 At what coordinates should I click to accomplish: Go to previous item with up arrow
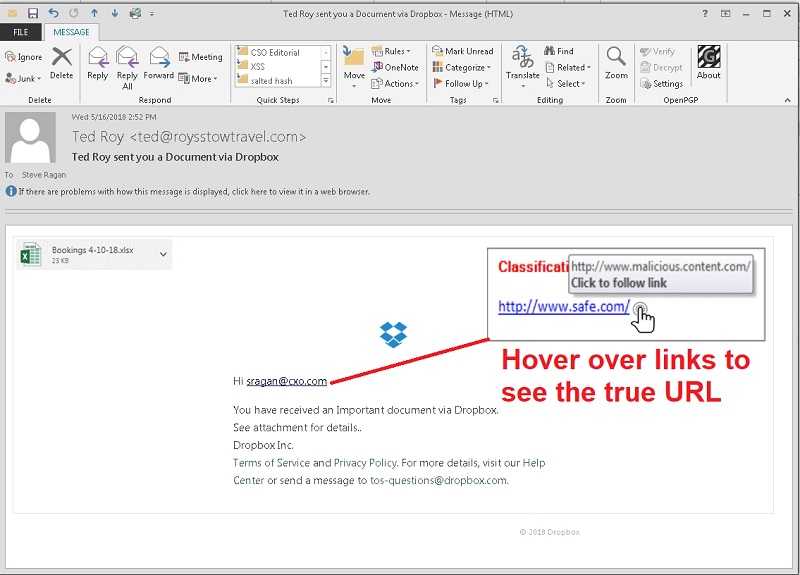pos(94,14)
